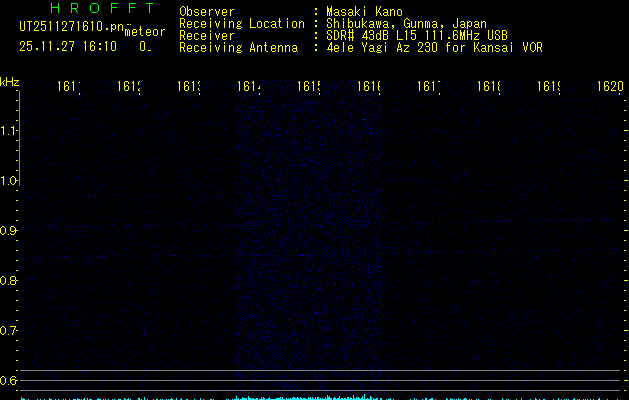Click the HROFFT title text
The width and height of the screenshot is (629, 400).
pyautogui.click(x=102, y=8)
